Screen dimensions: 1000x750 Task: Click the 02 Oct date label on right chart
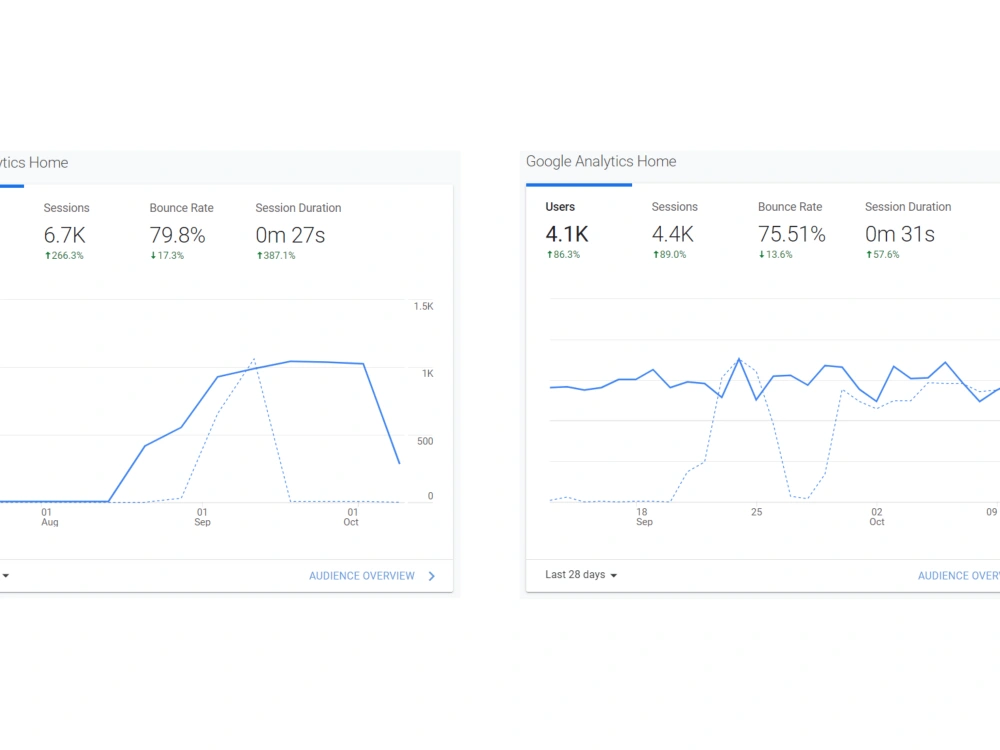(877, 517)
